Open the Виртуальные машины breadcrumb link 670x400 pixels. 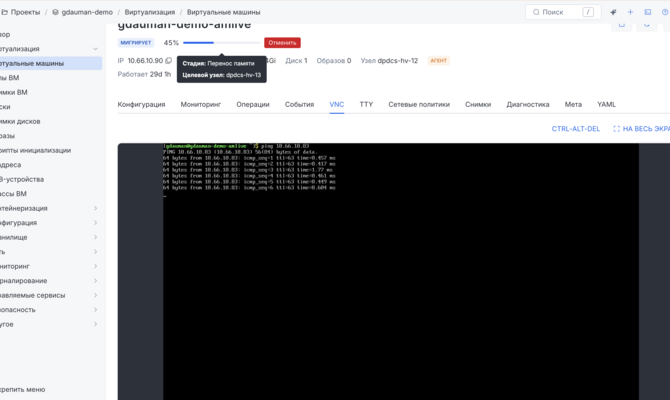pyautogui.click(x=223, y=12)
